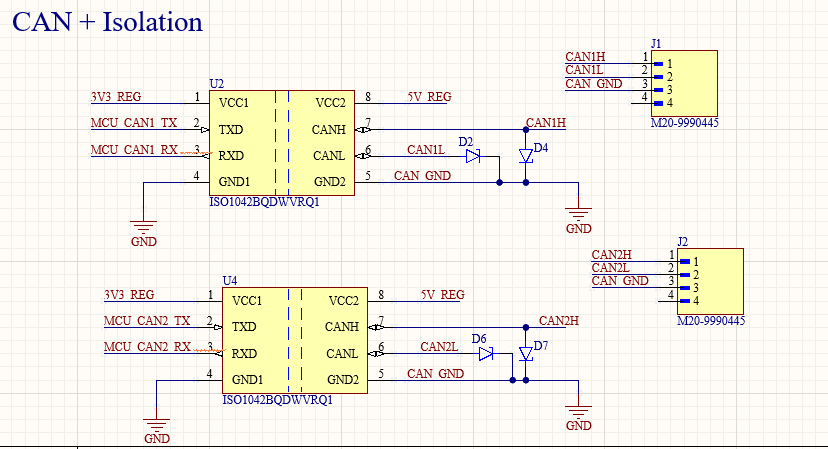Select M20-9990445 text under J1
The image size is (828, 449).
685,123
